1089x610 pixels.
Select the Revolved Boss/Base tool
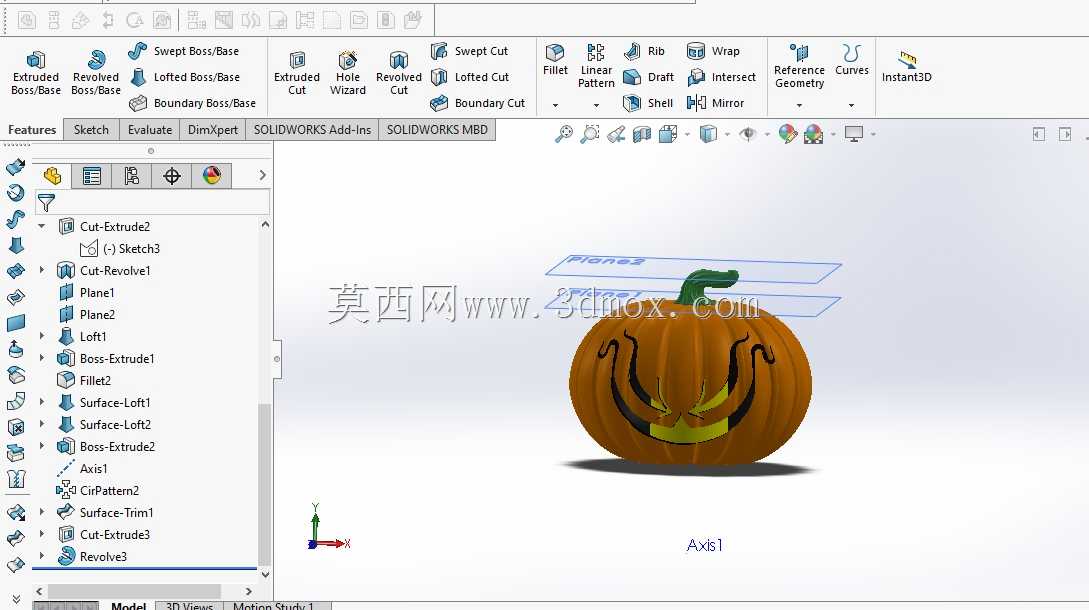(x=96, y=72)
